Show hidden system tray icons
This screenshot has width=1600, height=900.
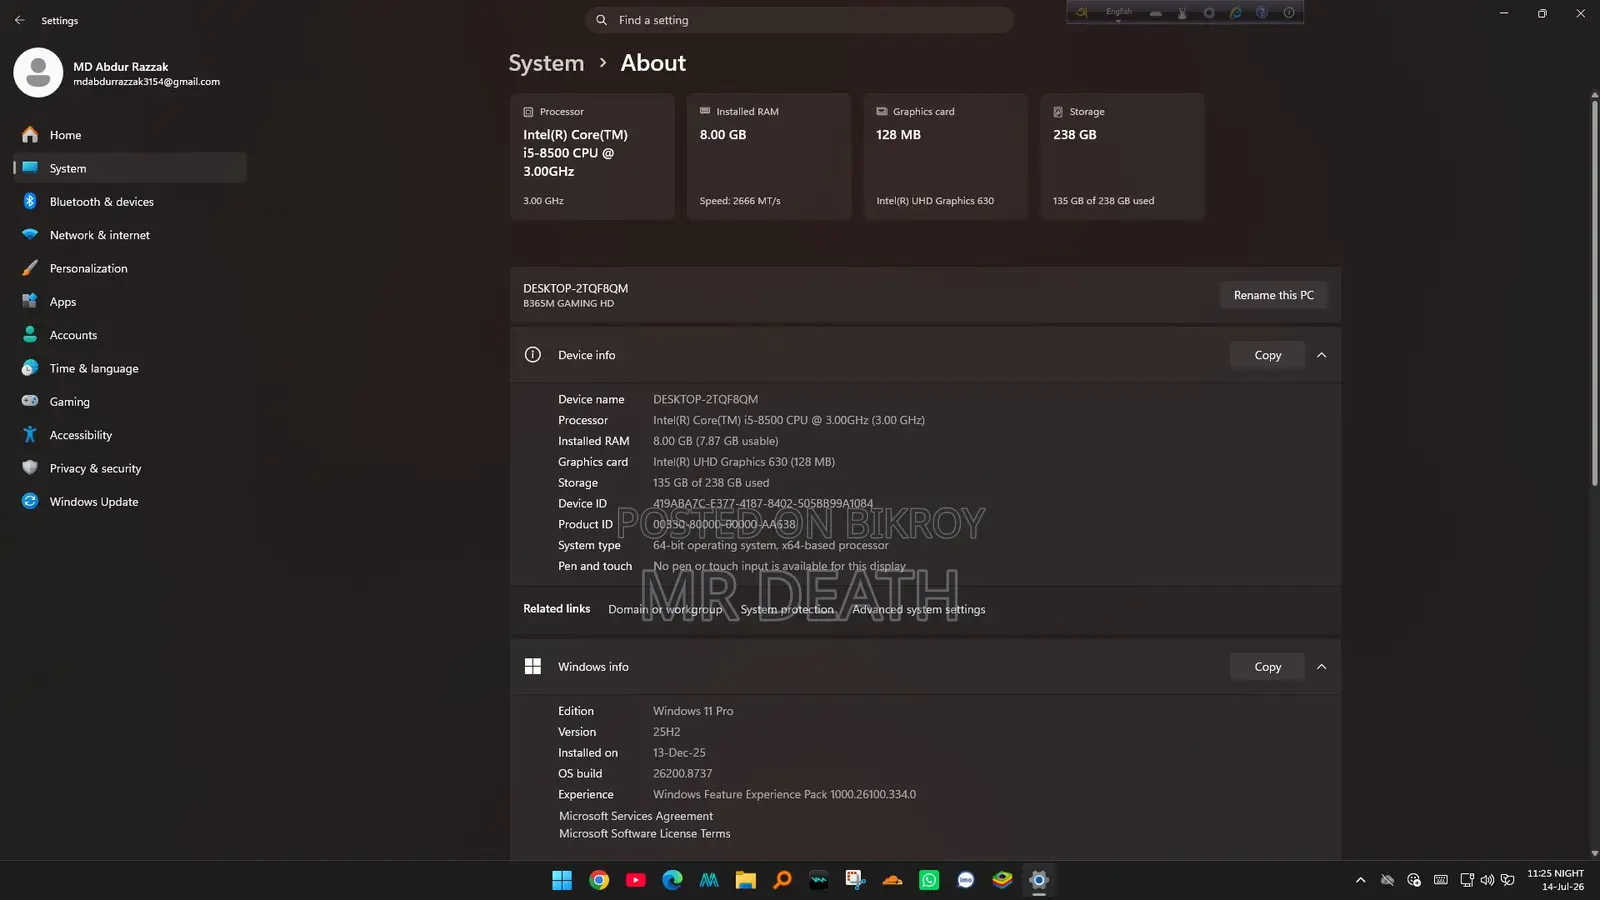point(1360,880)
